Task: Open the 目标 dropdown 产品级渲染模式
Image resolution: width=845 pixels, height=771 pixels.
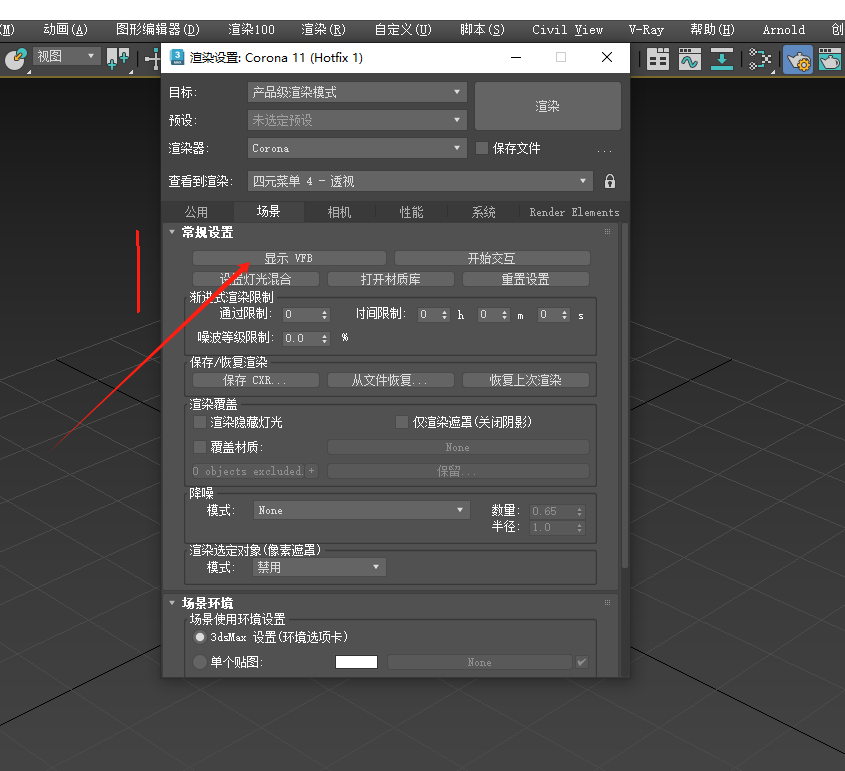Action: pyautogui.click(x=357, y=92)
